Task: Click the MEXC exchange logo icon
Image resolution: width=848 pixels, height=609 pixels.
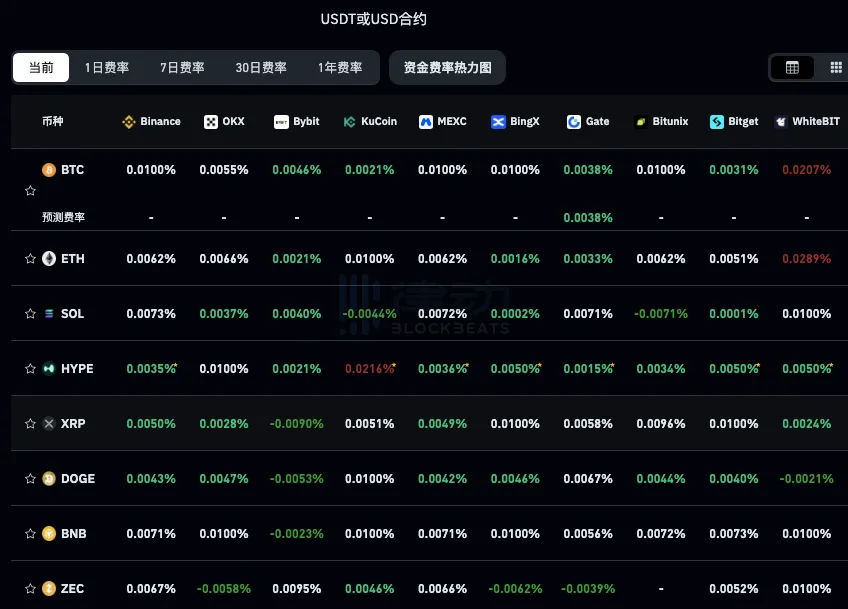Action: pyautogui.click(x=426, y=122)
